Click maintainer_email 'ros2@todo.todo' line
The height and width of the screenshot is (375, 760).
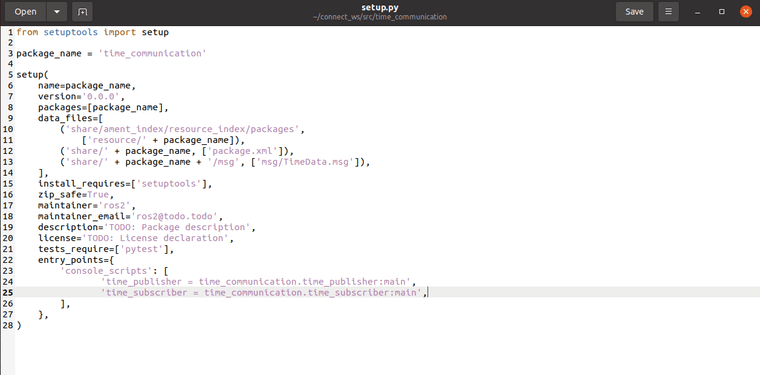pyautogui.click(x=131, y=216)
